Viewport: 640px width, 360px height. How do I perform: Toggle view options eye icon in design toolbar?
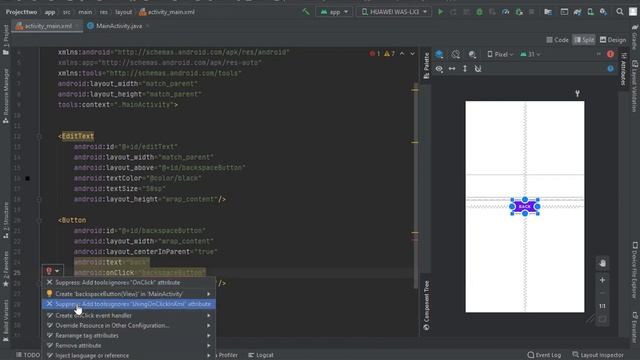coord(439,69)
